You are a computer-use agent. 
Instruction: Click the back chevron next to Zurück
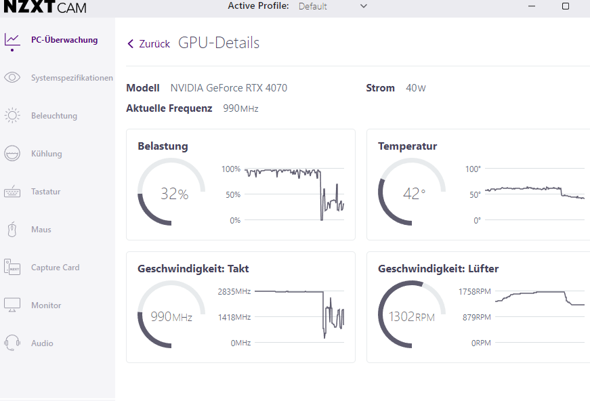[x=131, y=44]
